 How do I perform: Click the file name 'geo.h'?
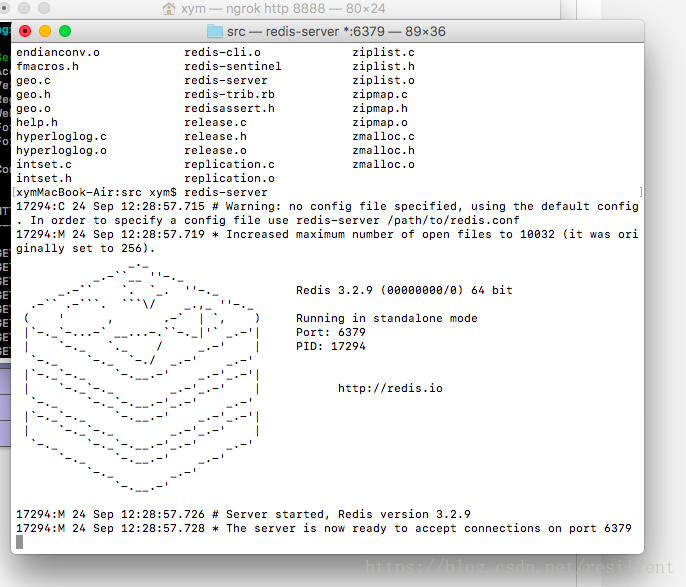tap(34, 94)
